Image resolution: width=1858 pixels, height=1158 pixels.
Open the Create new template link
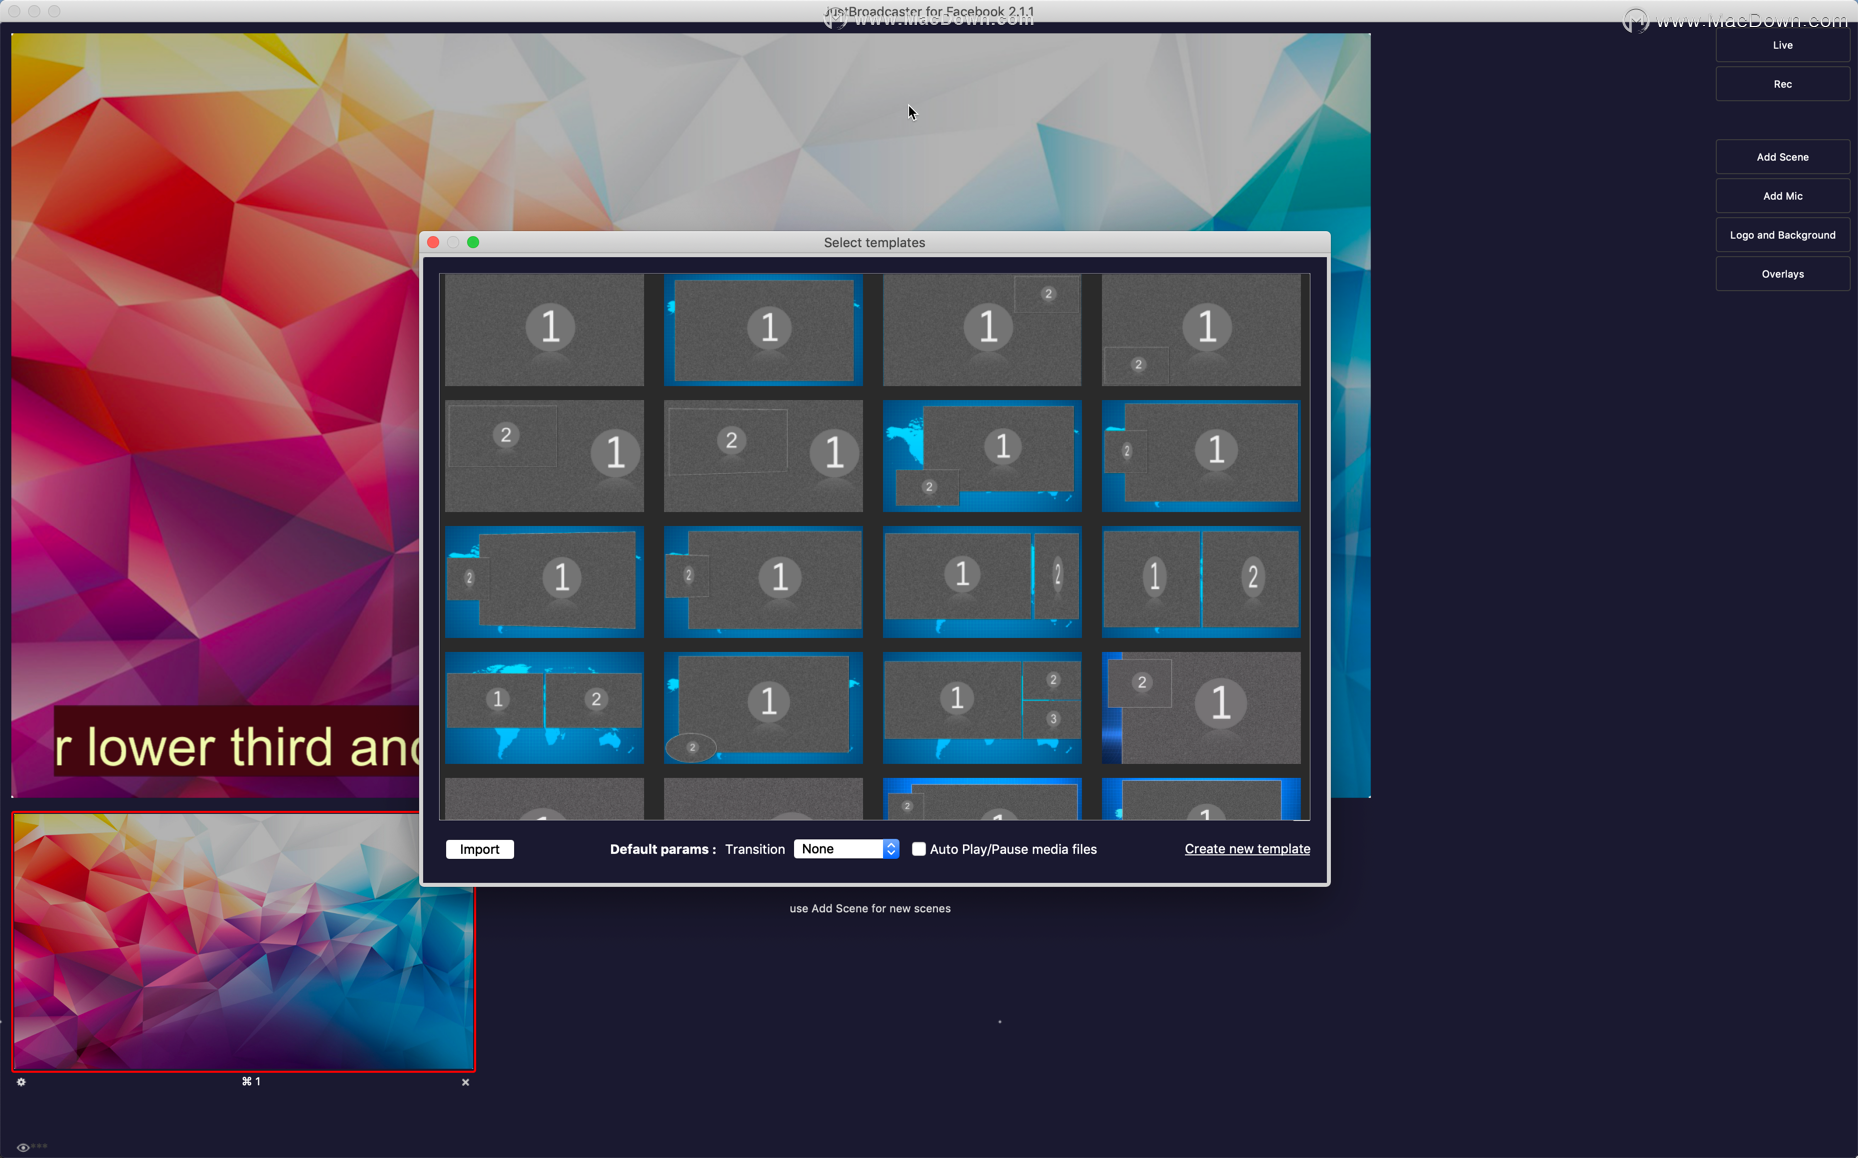(x=1247, y=849)
